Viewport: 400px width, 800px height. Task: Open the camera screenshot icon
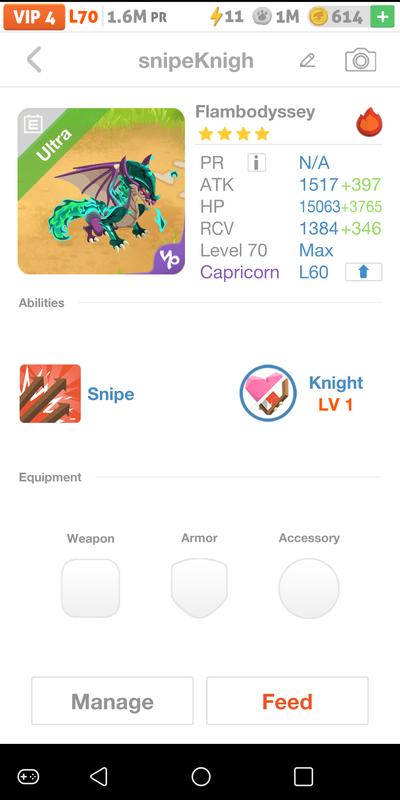[361, 60]
